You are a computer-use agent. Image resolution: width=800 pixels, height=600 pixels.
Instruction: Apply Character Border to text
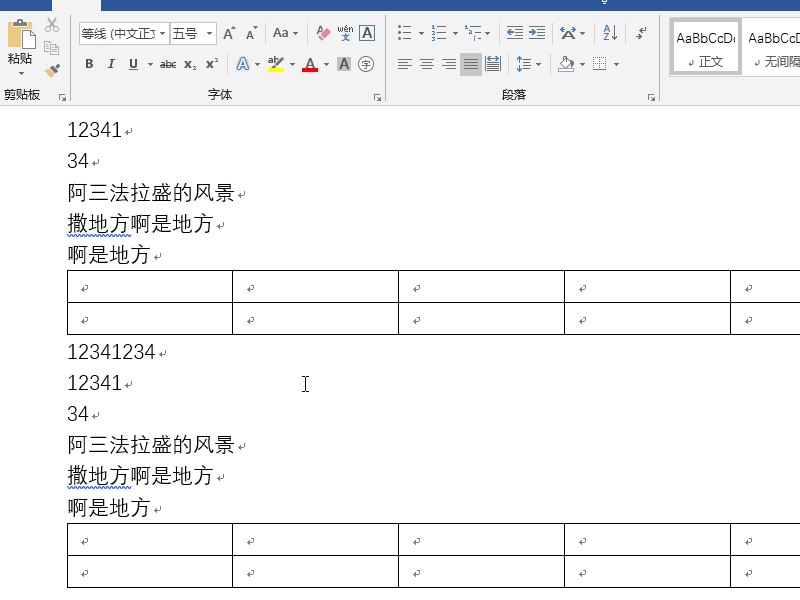pos(367,34)
